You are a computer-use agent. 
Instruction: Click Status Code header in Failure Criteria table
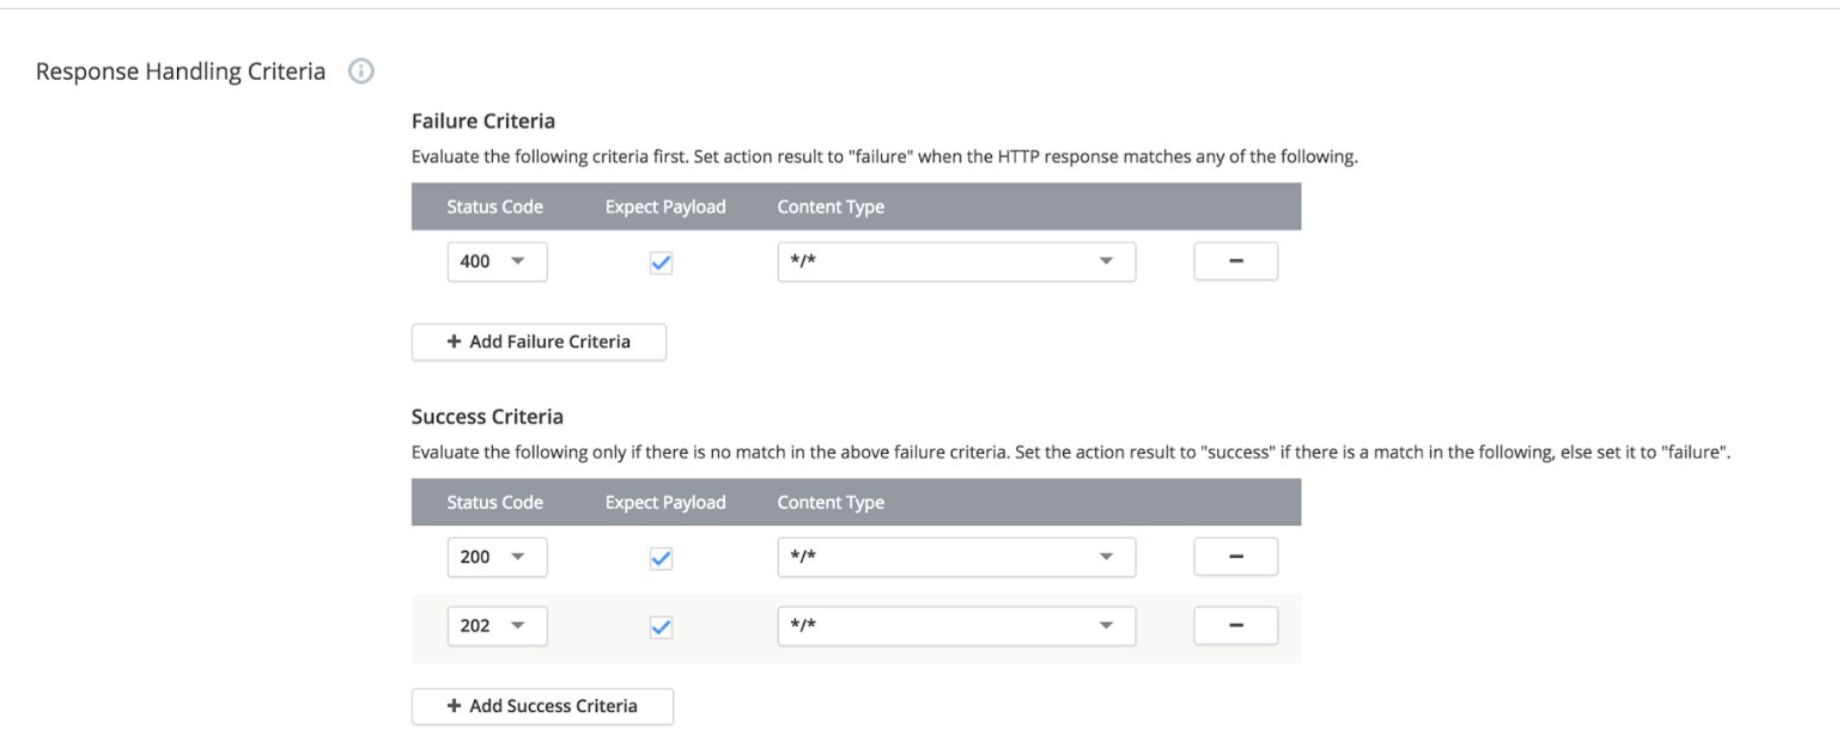coord(495,207)
